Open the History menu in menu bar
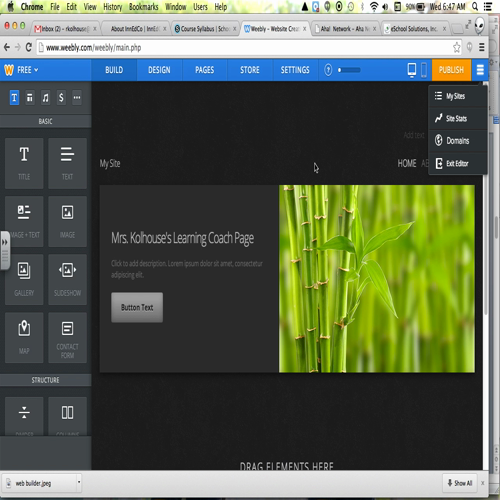The height and width of the screenshot is (500, 500). [x=112, y=7]
